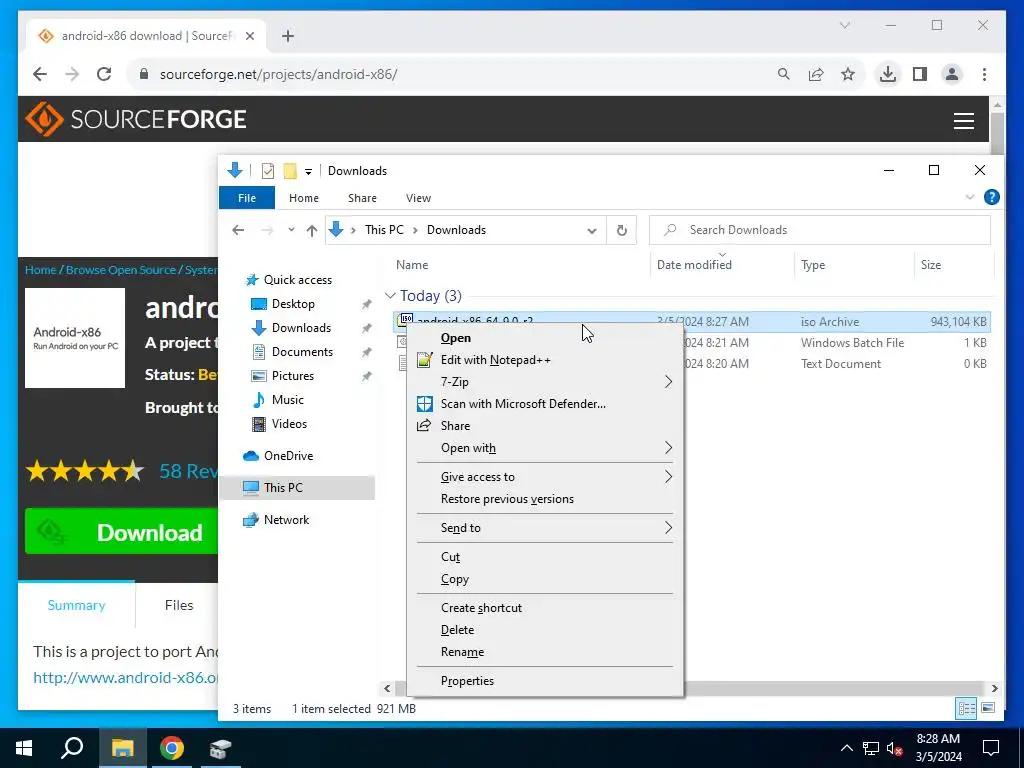The image size is (1024, 768).
Task: Choose Scan with Microsoft Defender
Action: (545, 404)
